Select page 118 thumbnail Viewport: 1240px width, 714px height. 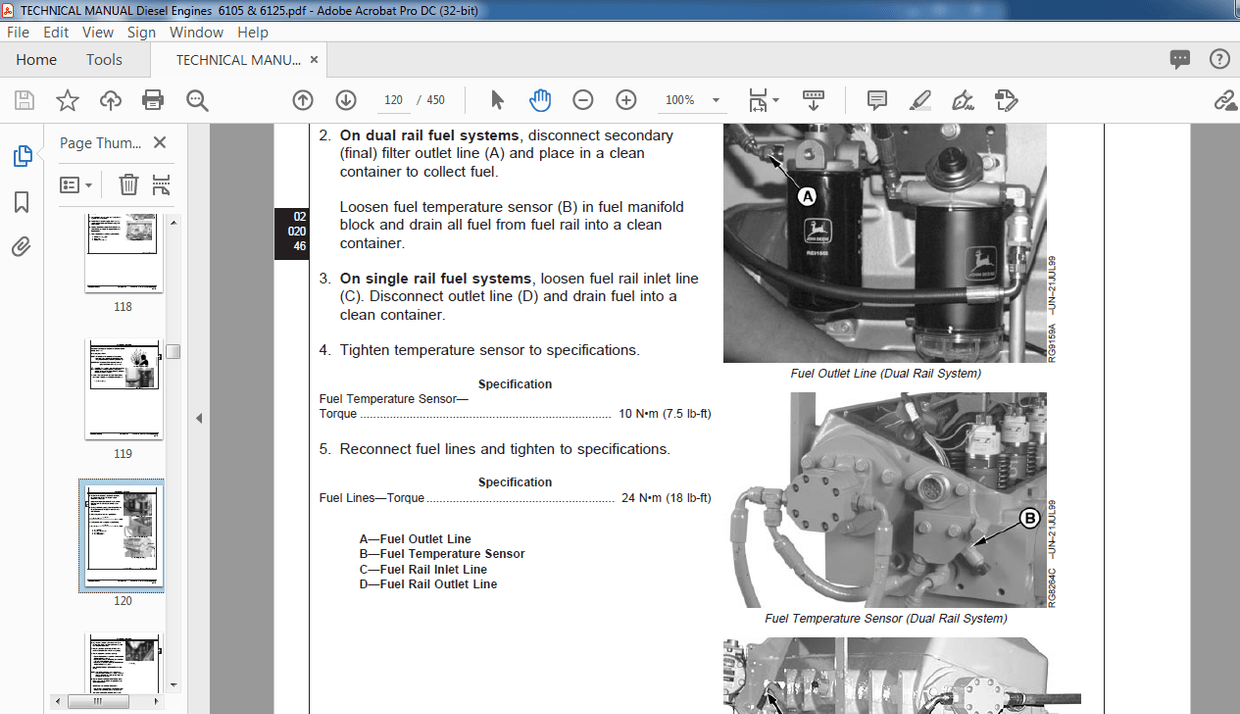(123, 254)
